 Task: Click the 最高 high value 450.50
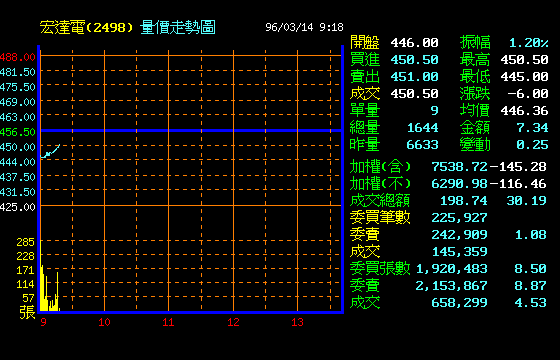524,60
